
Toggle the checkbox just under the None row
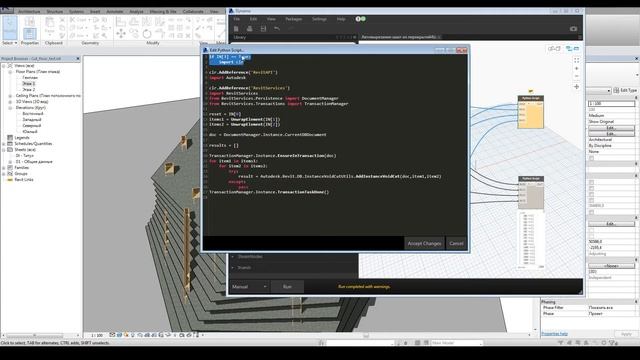(591, 158)
